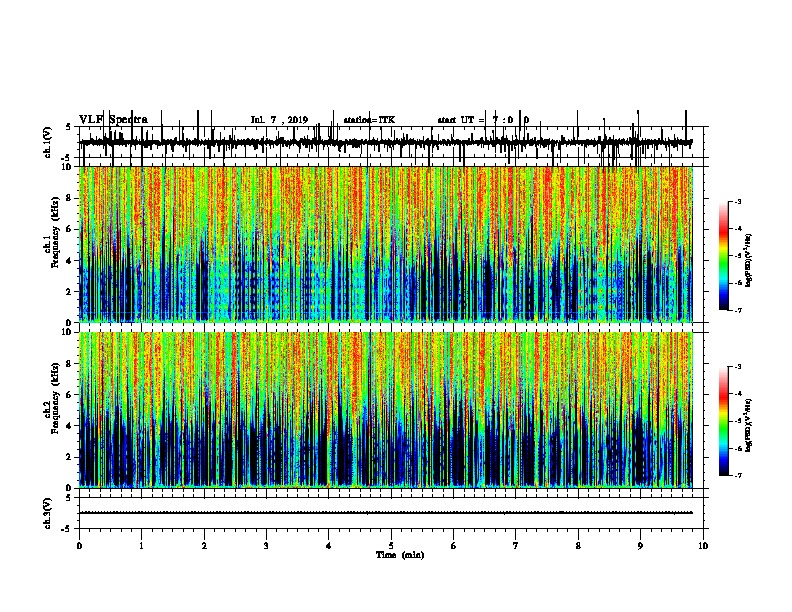792x612 pixels.
Task: Click the final time axis tick label "10"
Action: click(703, 546)
